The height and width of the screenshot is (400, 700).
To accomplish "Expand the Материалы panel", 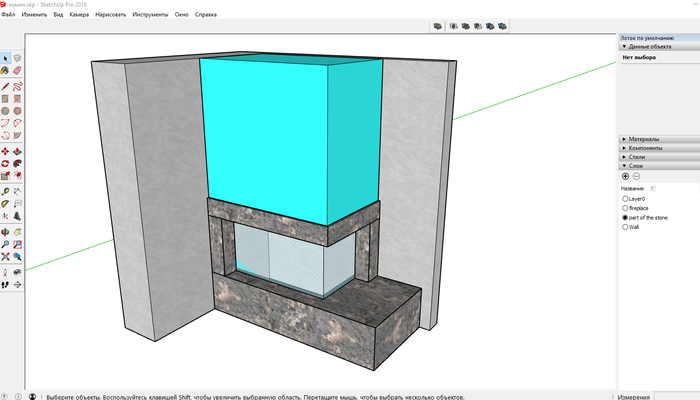I will pos(643,139).
